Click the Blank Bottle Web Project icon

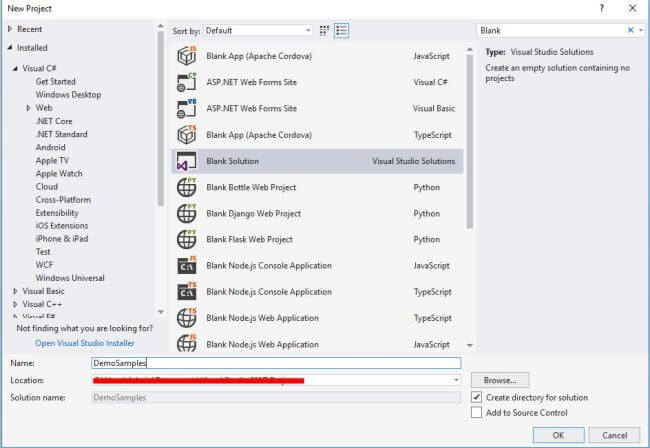click(x=187, y=187)
